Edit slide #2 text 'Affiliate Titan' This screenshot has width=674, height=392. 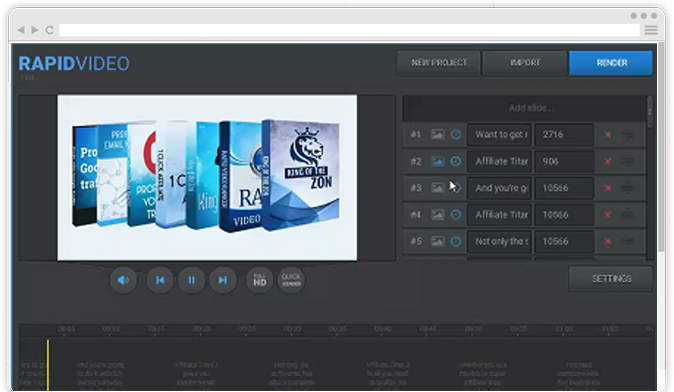pyautogui.click(x=499, y=161)
